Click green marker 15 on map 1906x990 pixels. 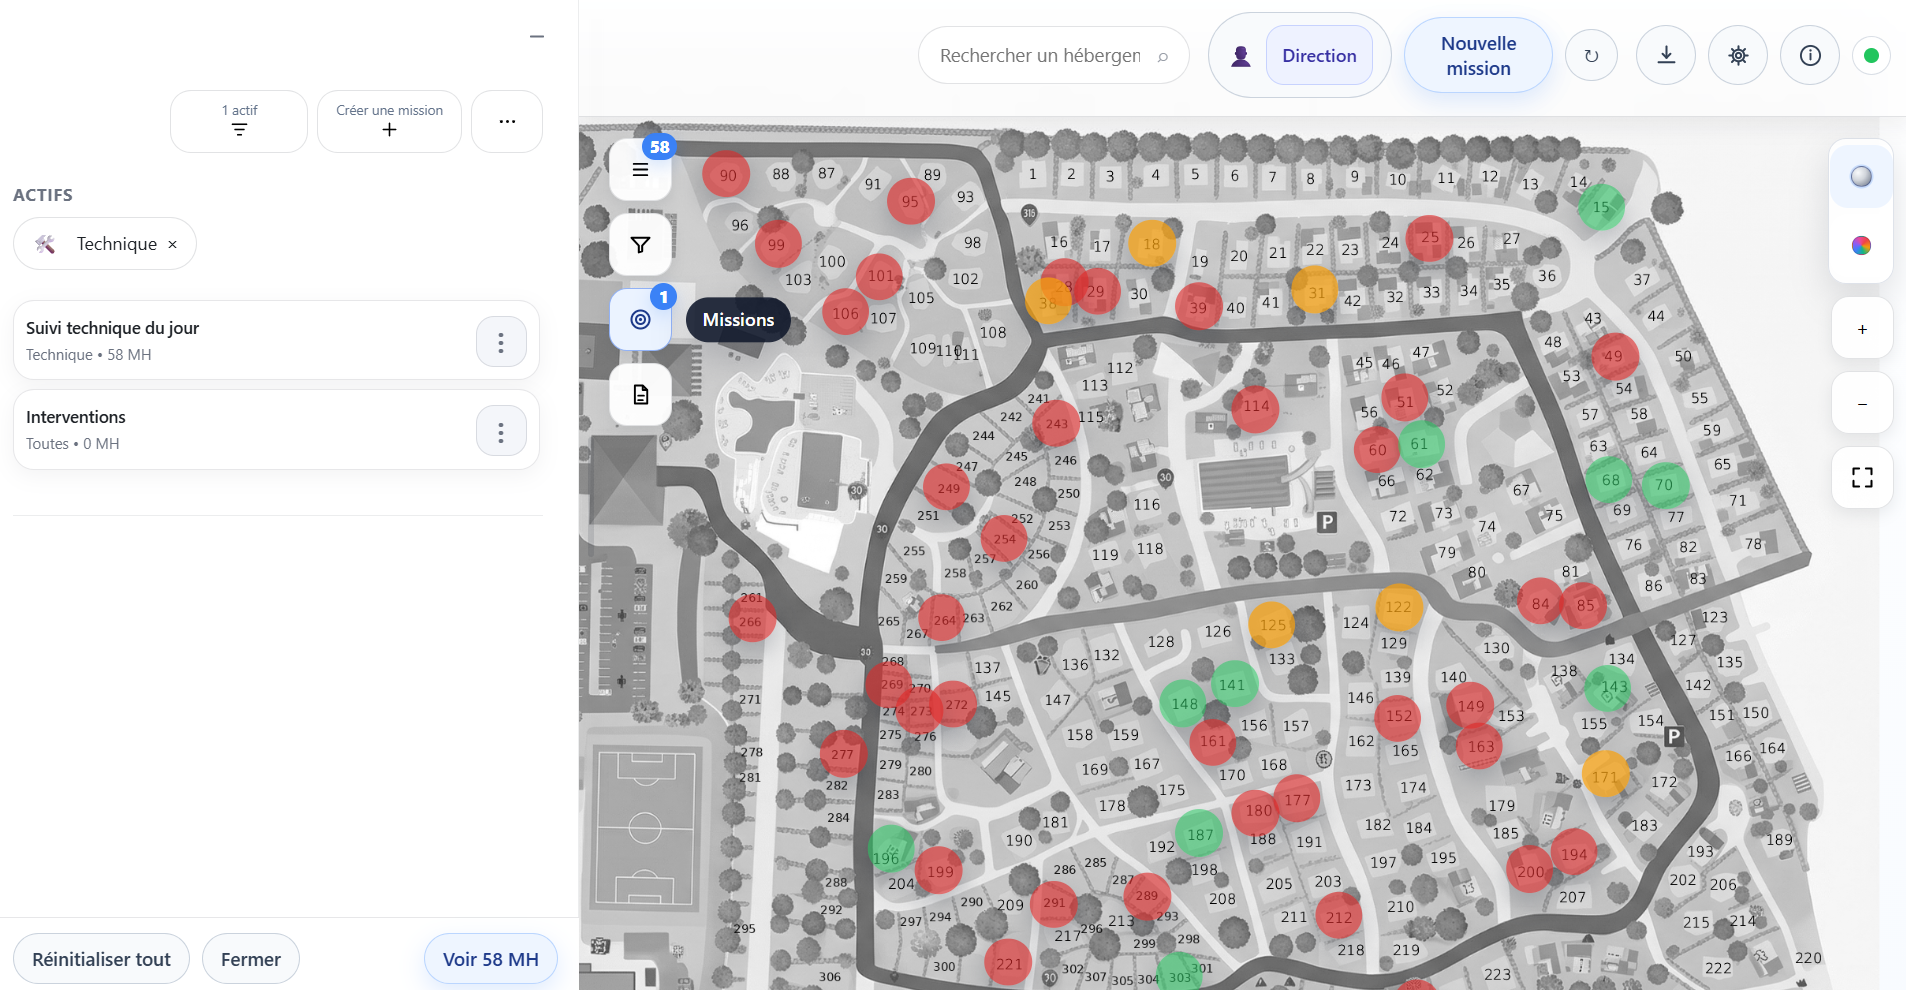coord(1601,207)
